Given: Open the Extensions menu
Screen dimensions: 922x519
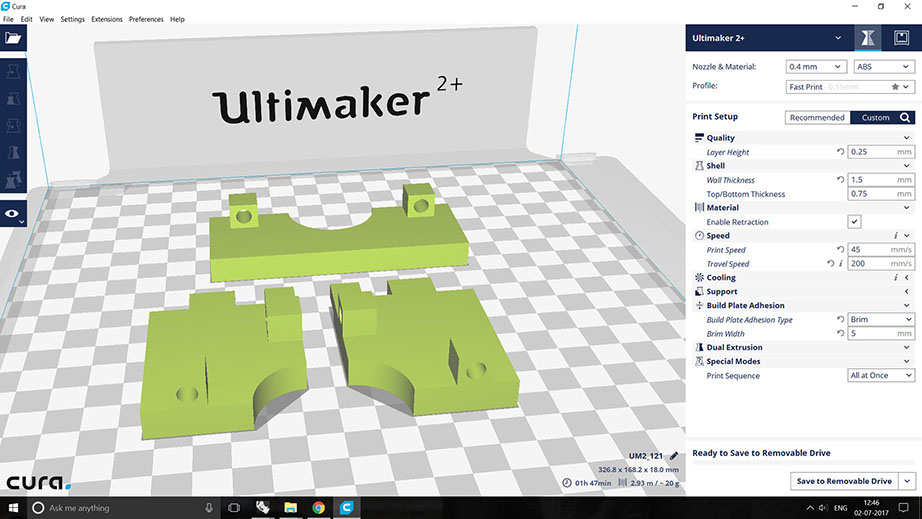Looking at the screenshot, I should pos(106,19).
